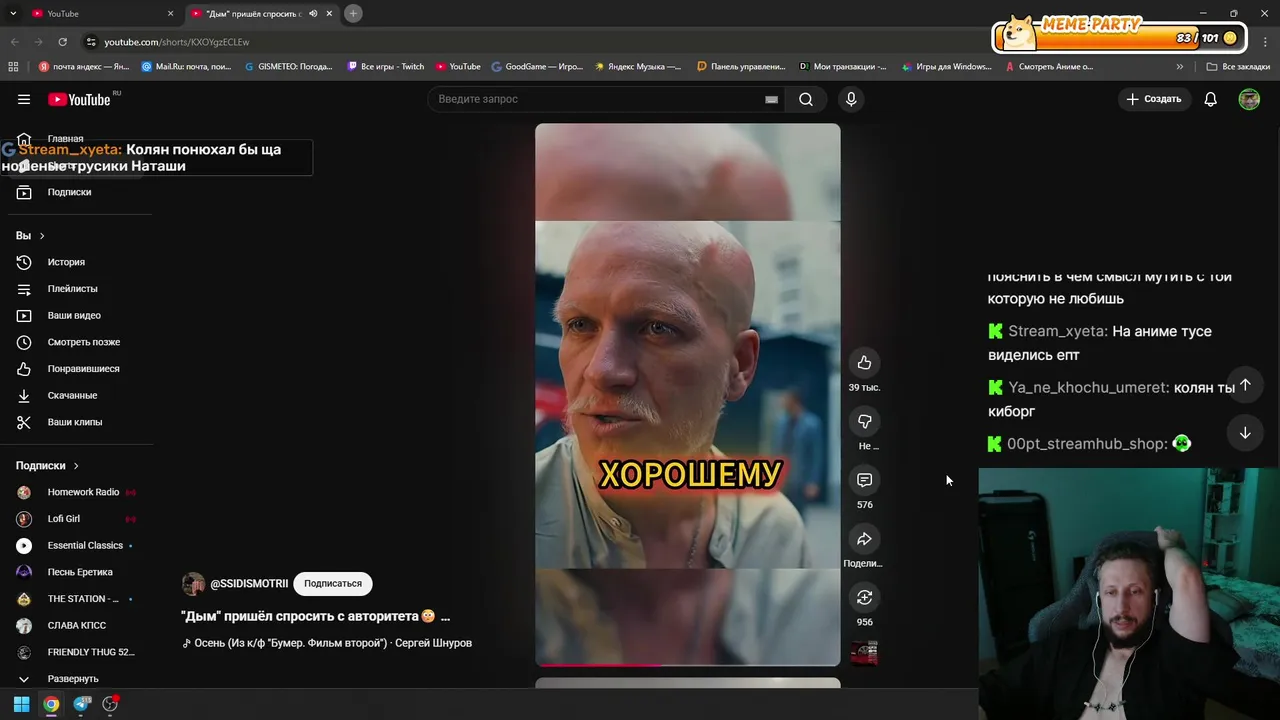Open Chrome from the taskbar

(x=51, y=704)
